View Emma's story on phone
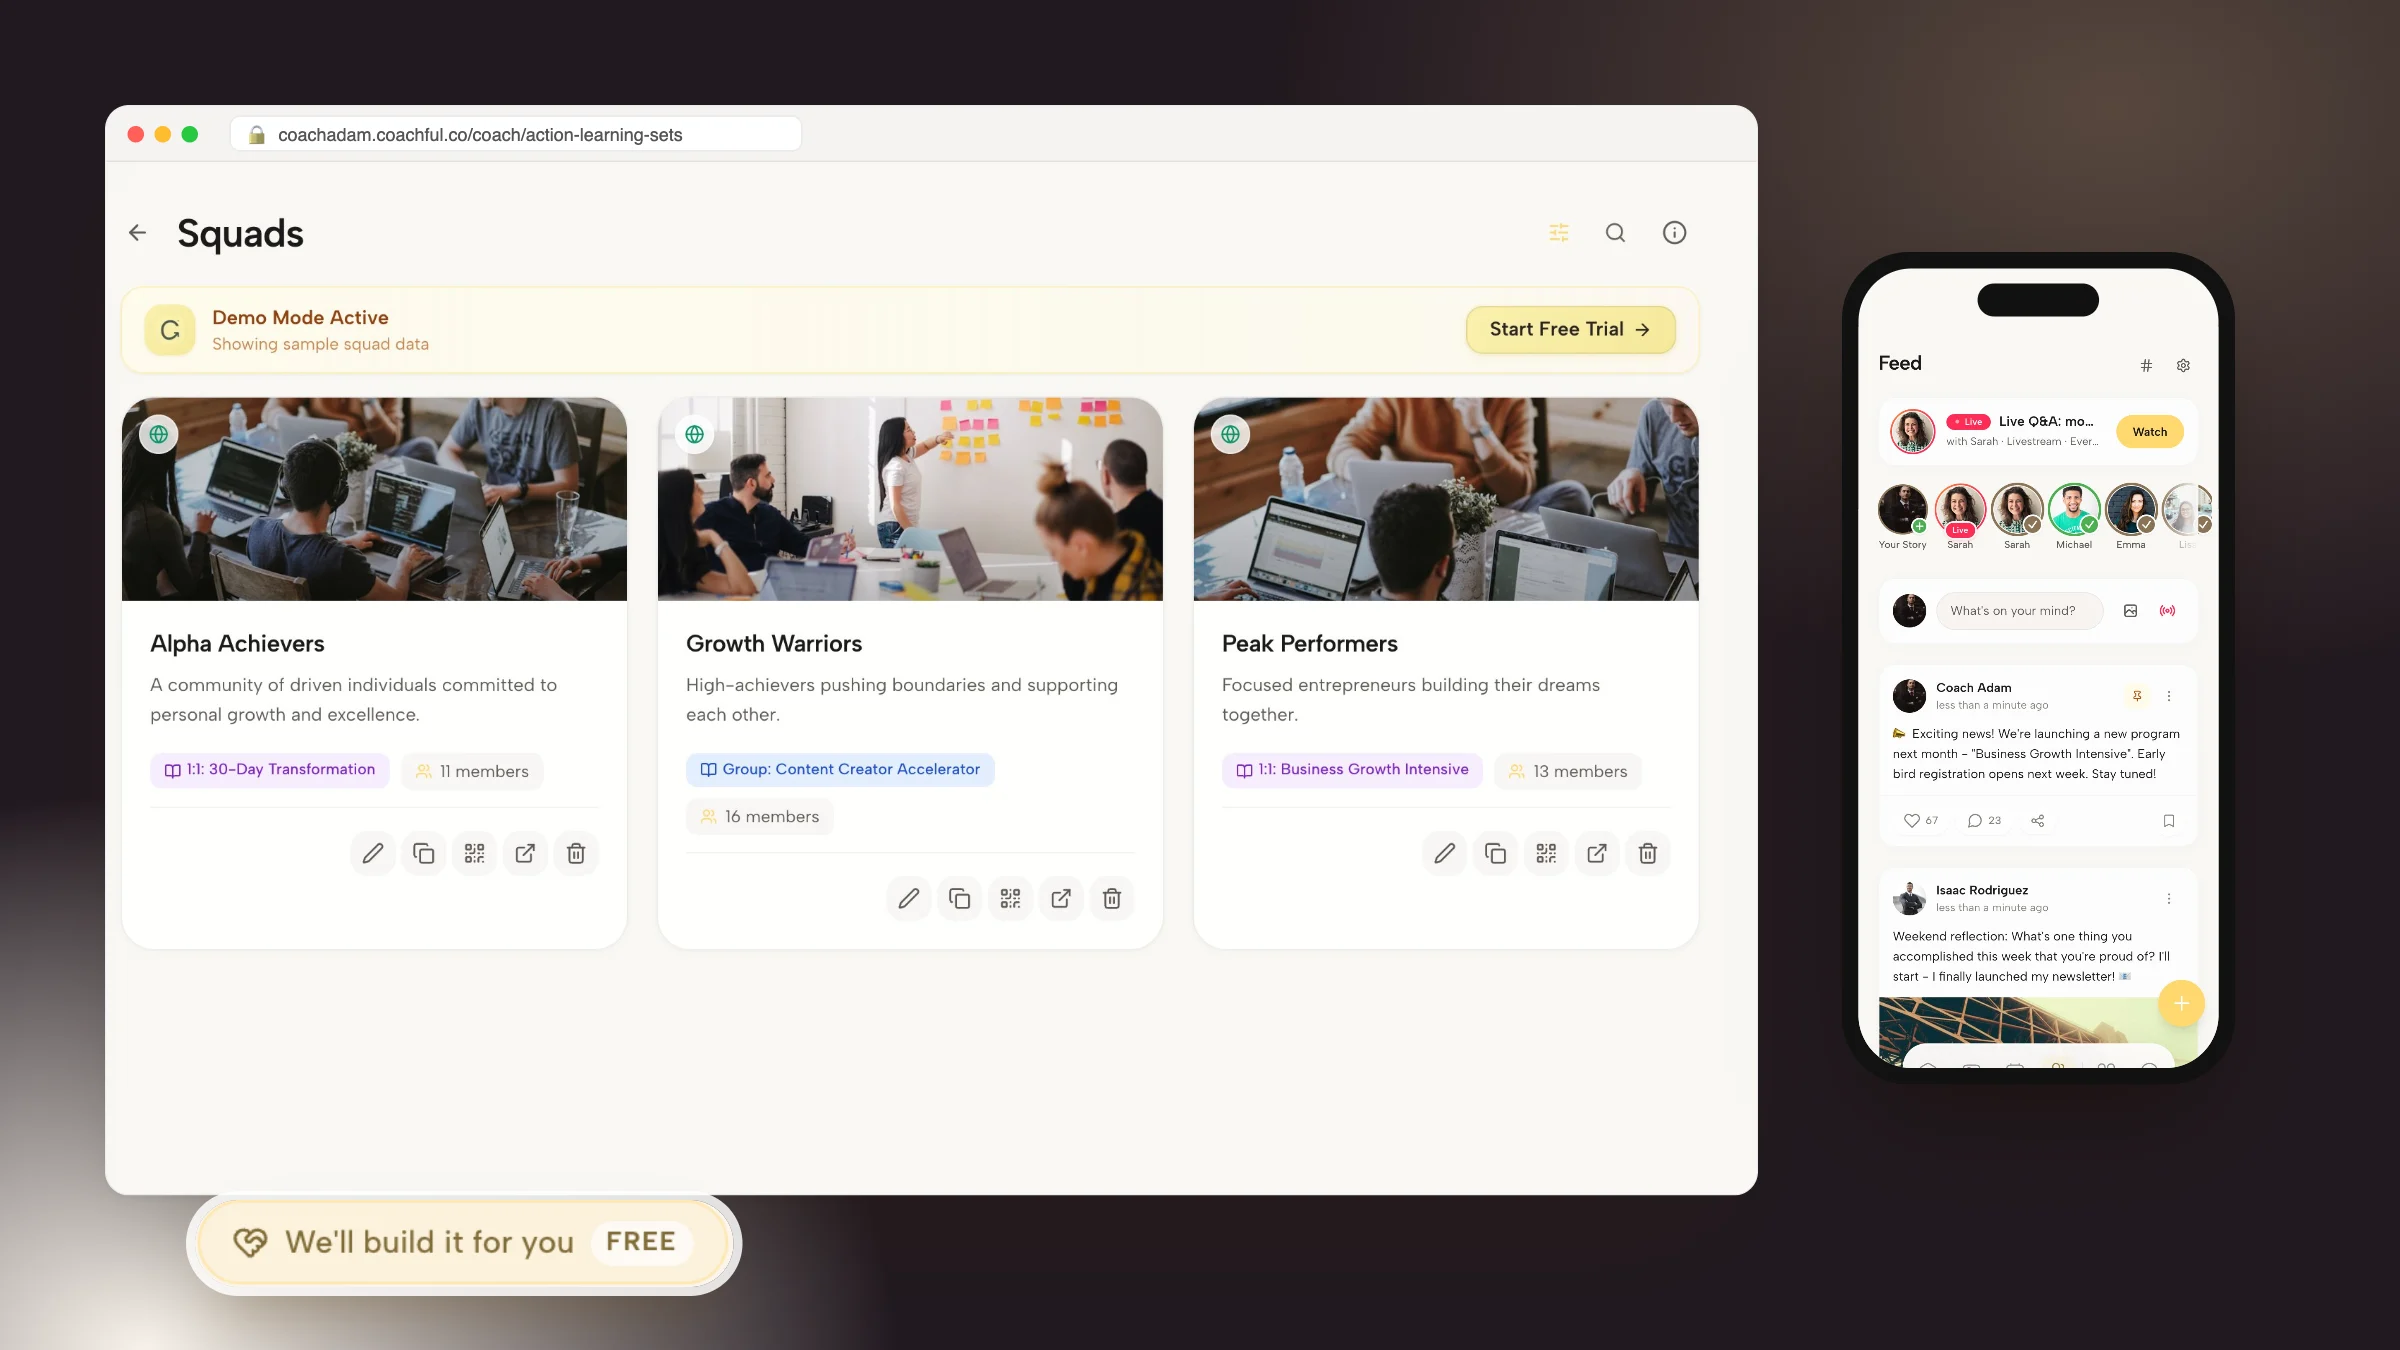The width and height of the screenshot is (2400, 1350). point(2131,510)
